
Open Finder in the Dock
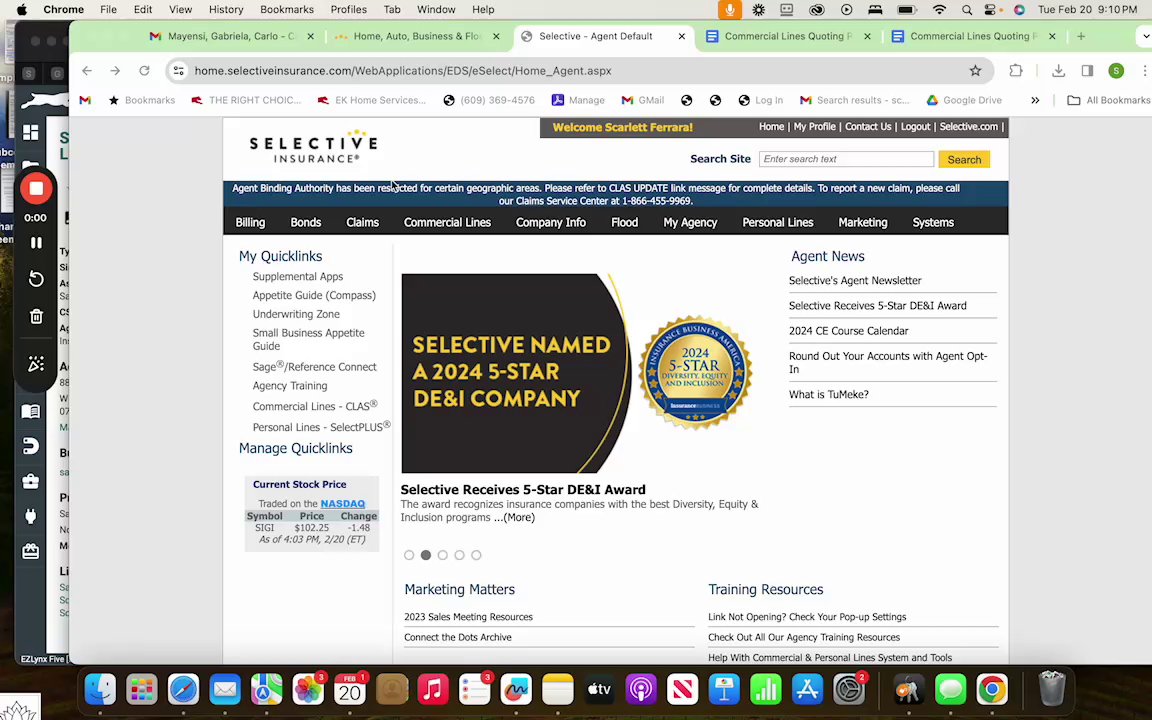tap(100, 689)
